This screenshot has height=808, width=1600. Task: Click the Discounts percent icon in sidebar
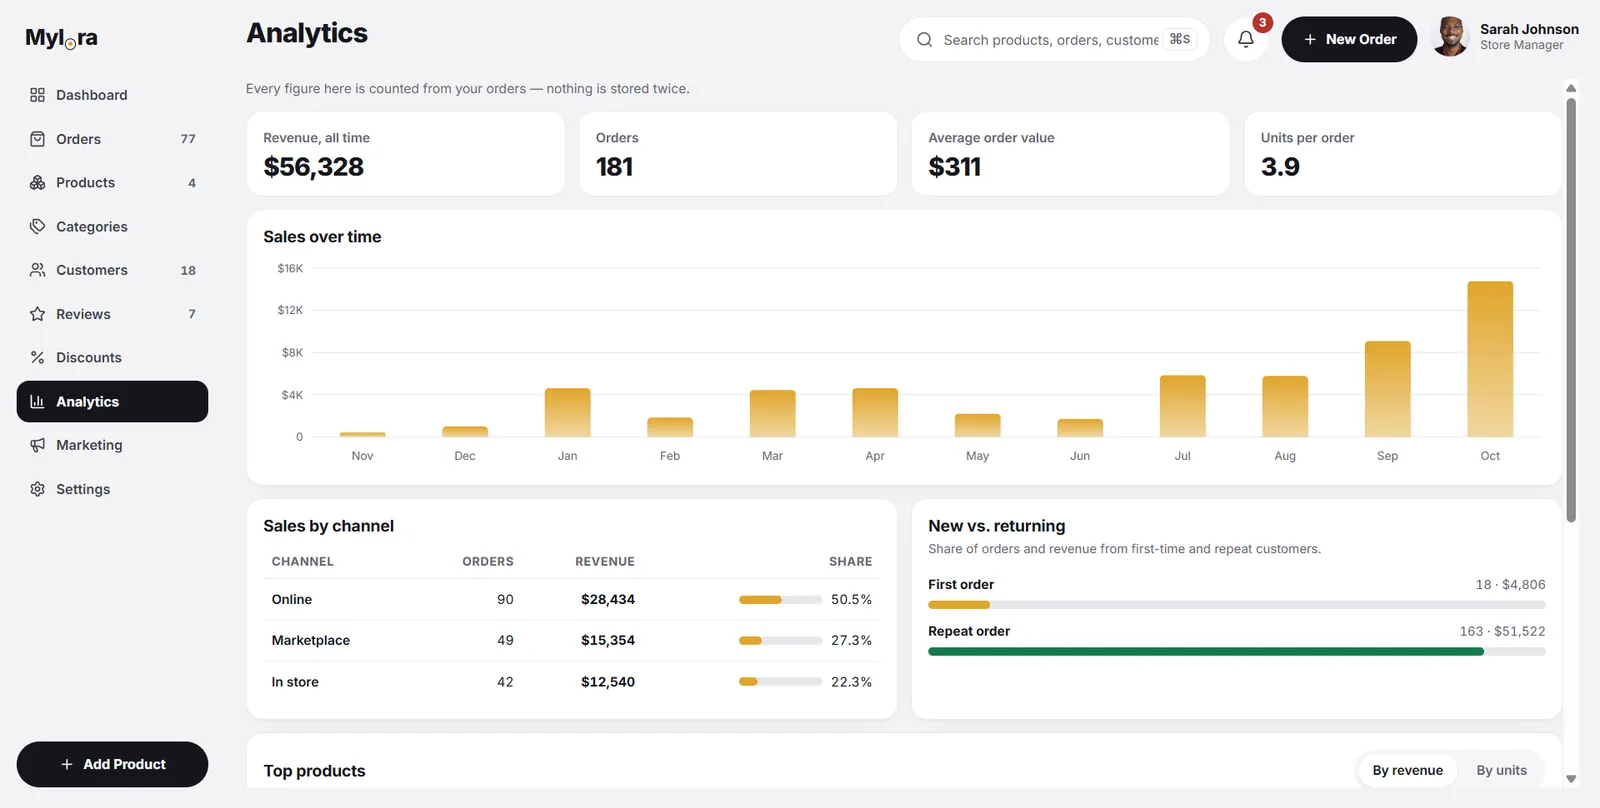(37, 357)
